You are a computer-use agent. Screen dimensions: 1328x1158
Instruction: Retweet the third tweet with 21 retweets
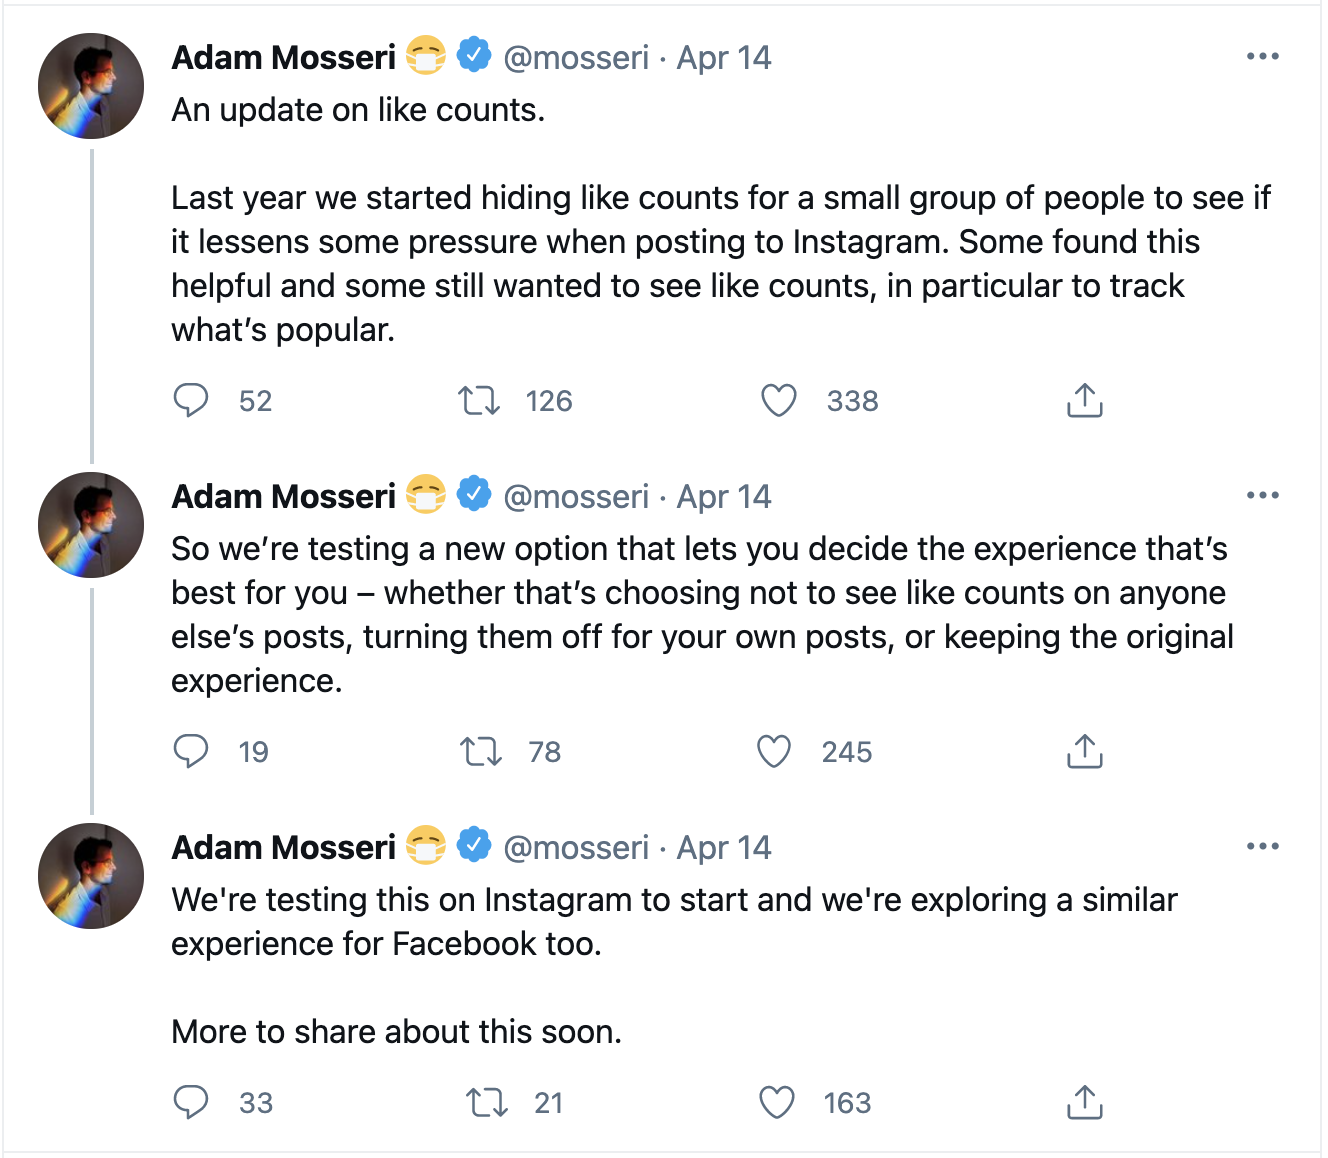pyautogui.click(x=487, y=1102)
